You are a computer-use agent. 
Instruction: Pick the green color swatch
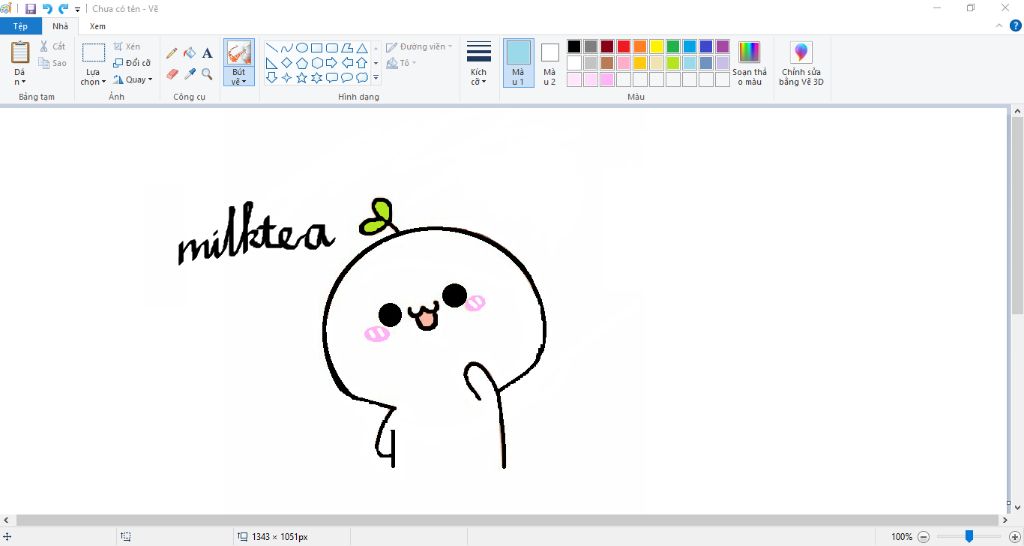673,46
